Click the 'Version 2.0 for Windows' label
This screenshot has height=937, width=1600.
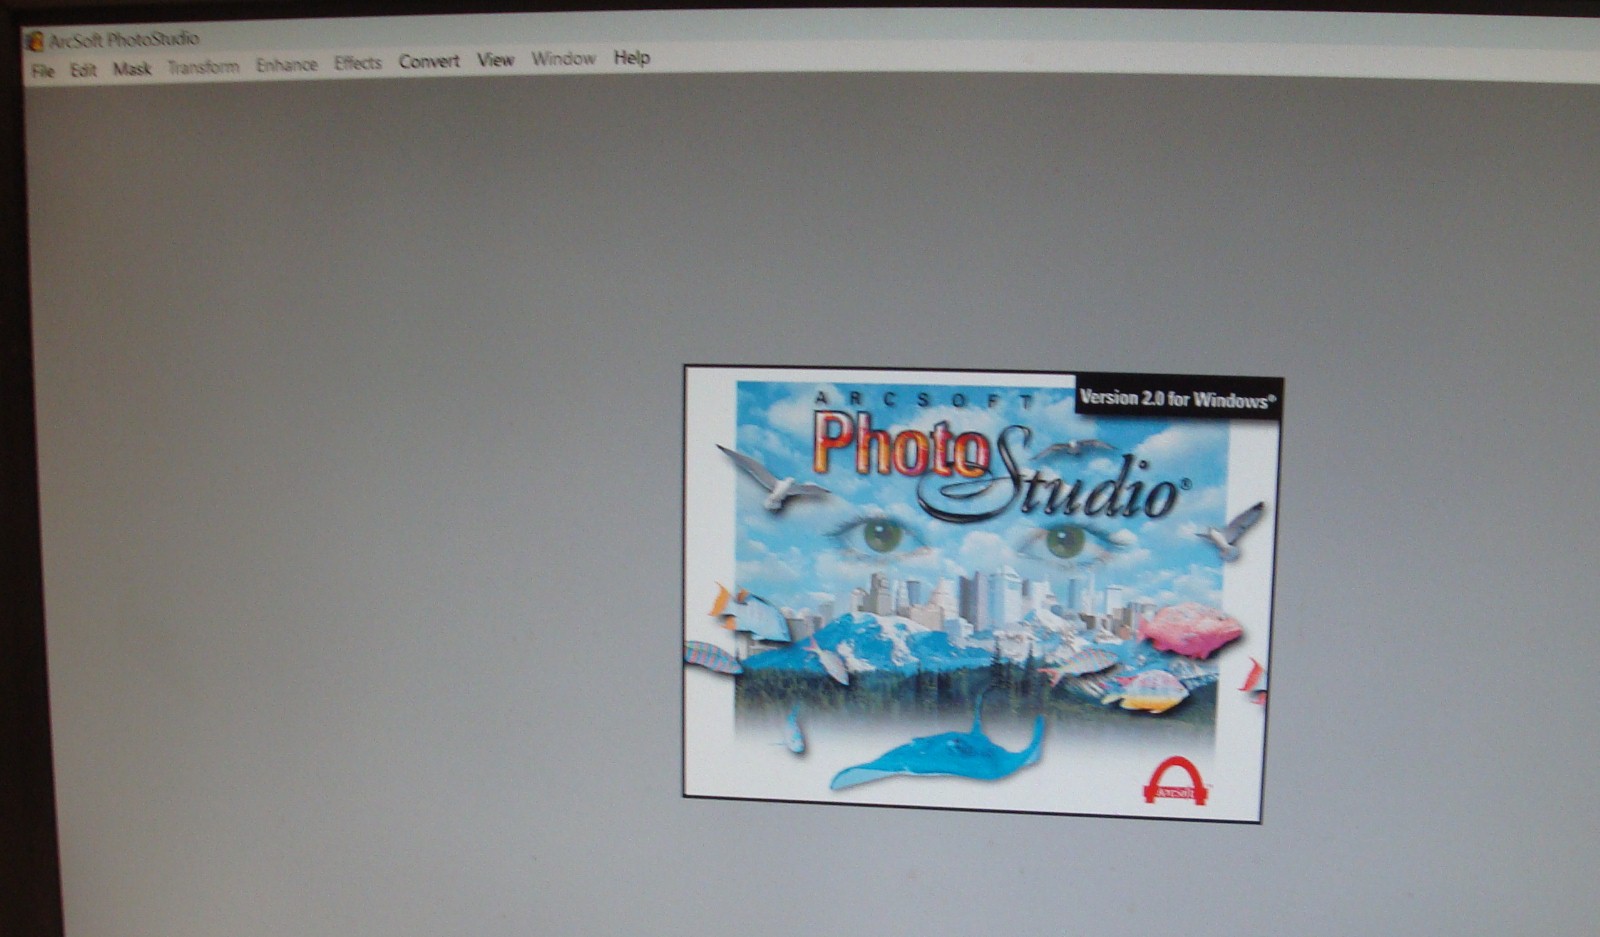coord(1178,399)
